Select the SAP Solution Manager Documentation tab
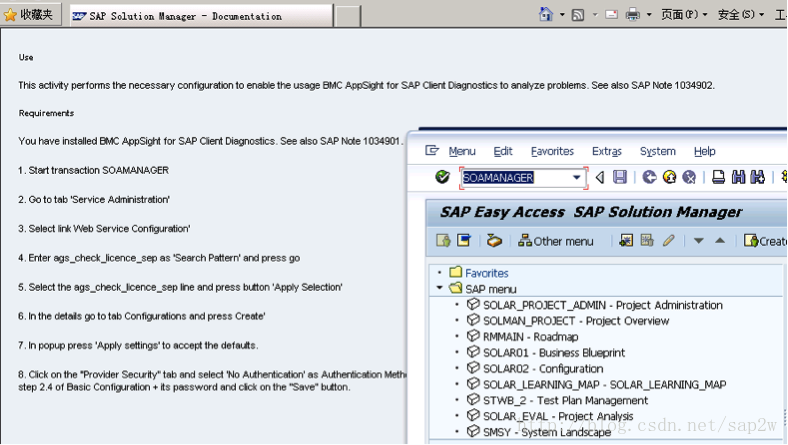The height and width of the screenshot is (445, 788). [202, 16]
